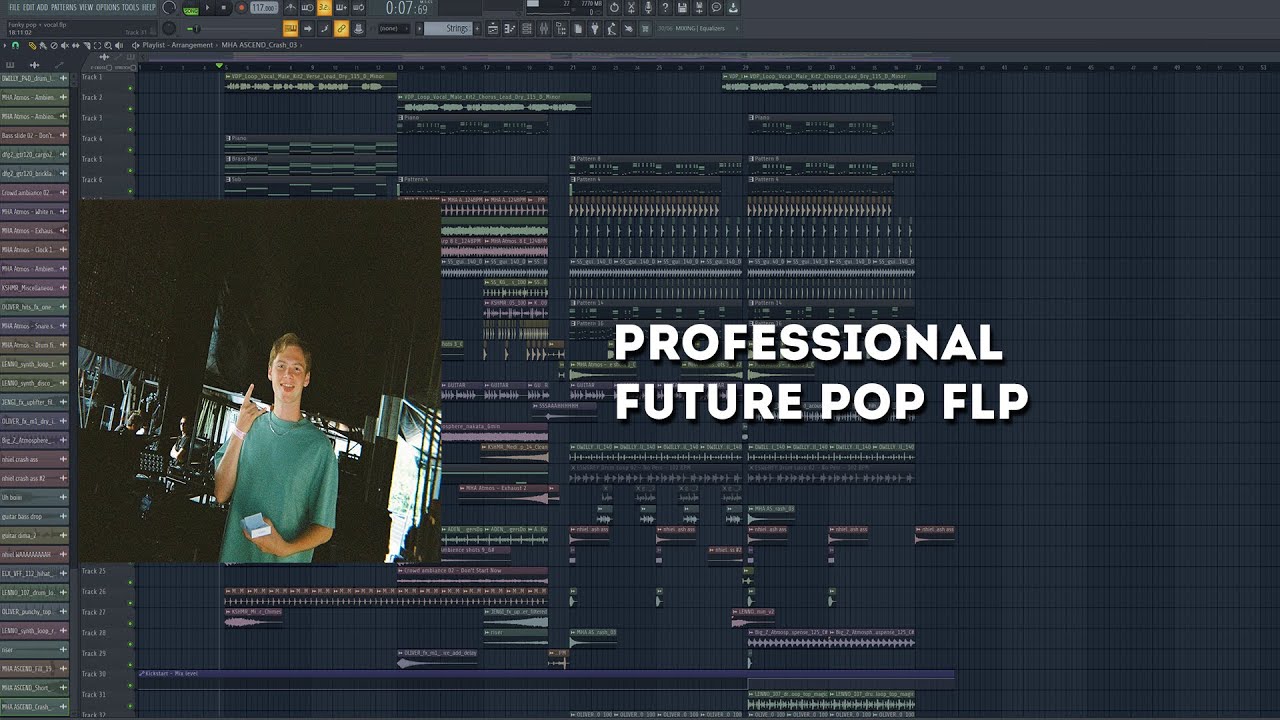Toggle the loop recording icon

click(358, 7)
